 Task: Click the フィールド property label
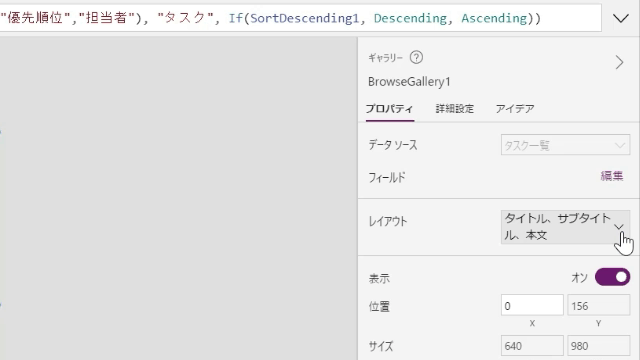click(x=387, y=177)
